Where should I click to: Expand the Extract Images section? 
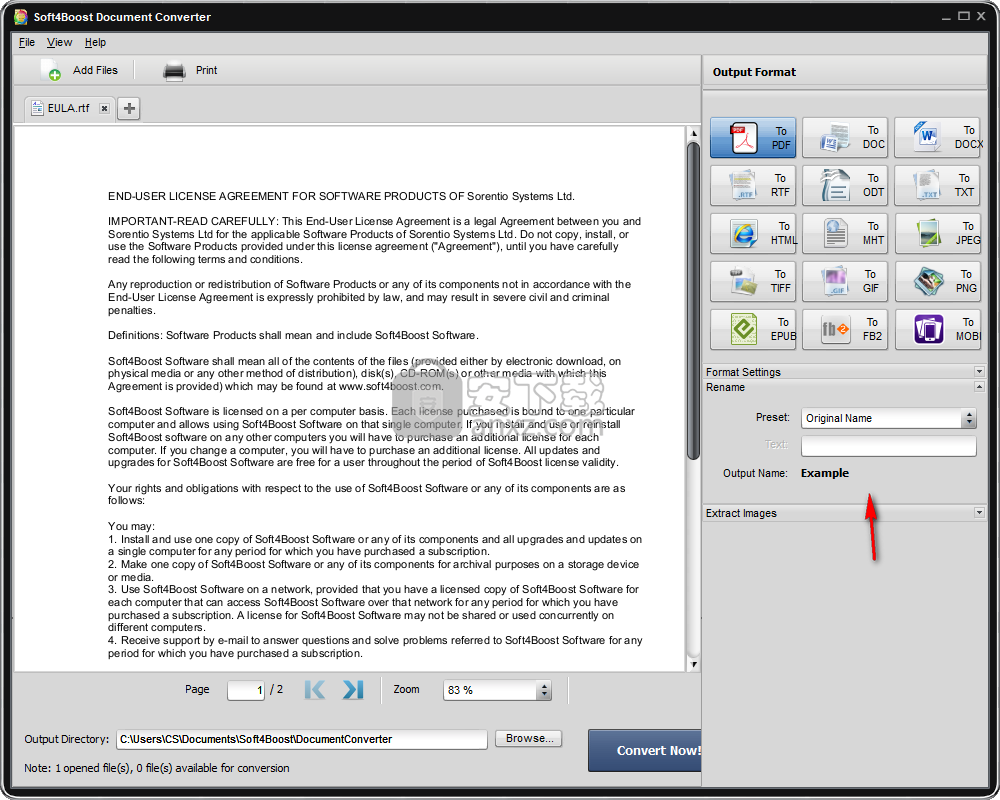(979, 512)
